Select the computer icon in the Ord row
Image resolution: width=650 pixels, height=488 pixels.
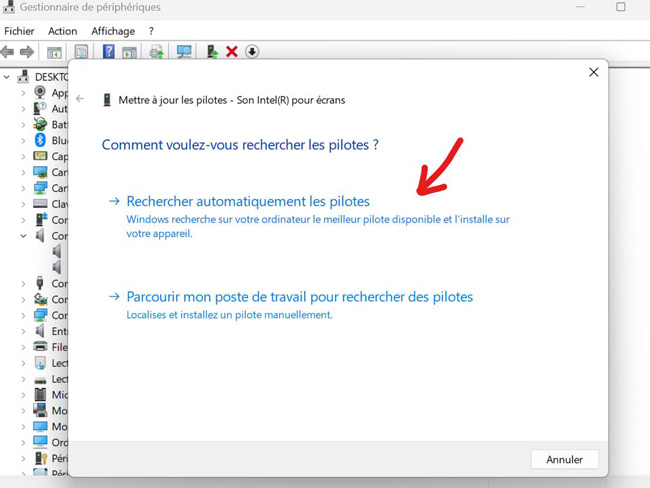40,442
